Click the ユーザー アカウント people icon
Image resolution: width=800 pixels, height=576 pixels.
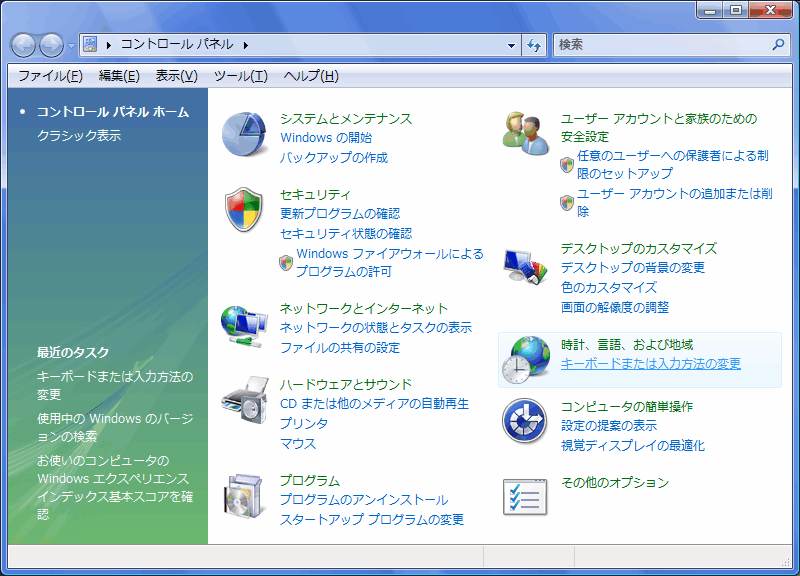pyautogui.click(x=526, y=134)
